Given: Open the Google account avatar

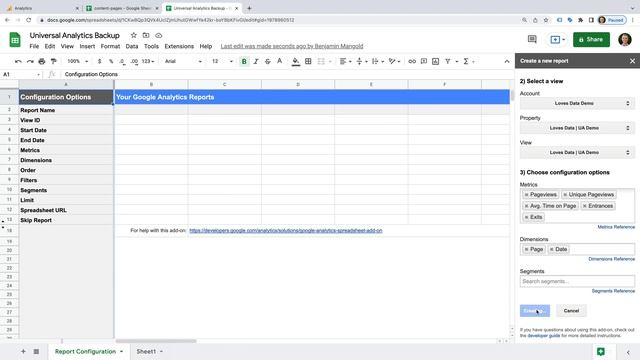Looking at the screenshot, I should tap(625, 40).
